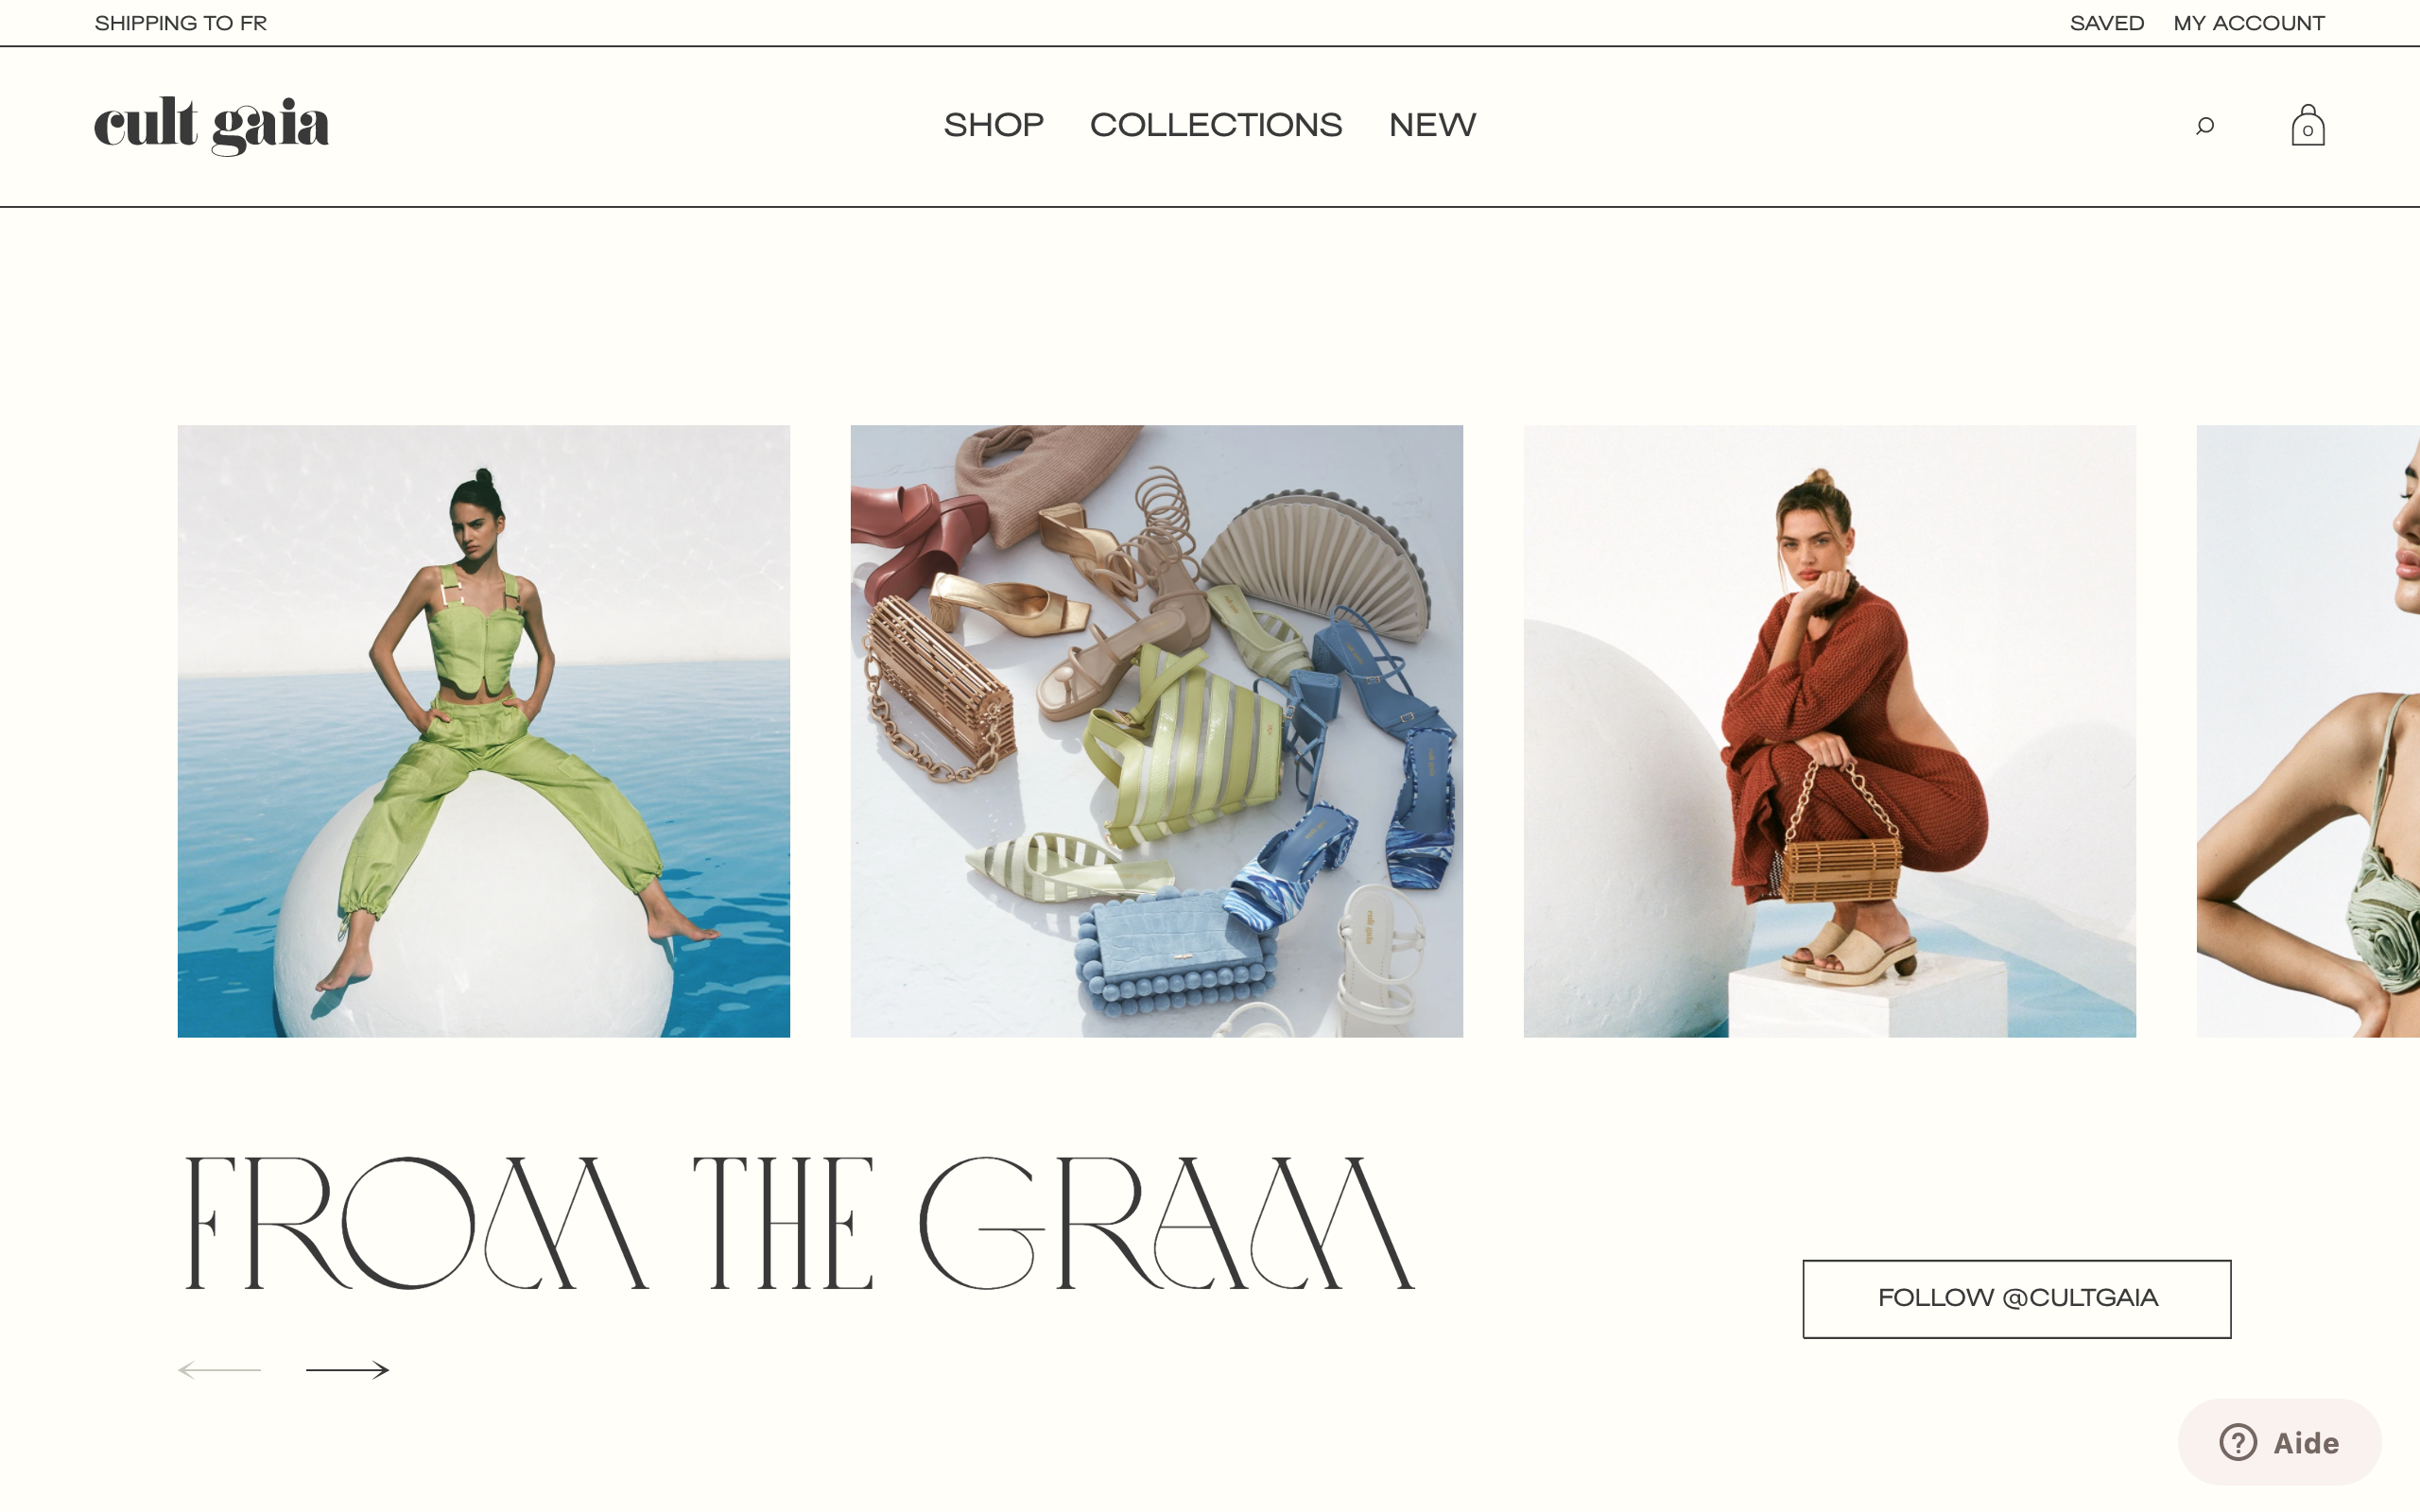Open the partially visible fourth Instagram photo
This screenshot has width=2420, height=1512.
point(2308,731)
